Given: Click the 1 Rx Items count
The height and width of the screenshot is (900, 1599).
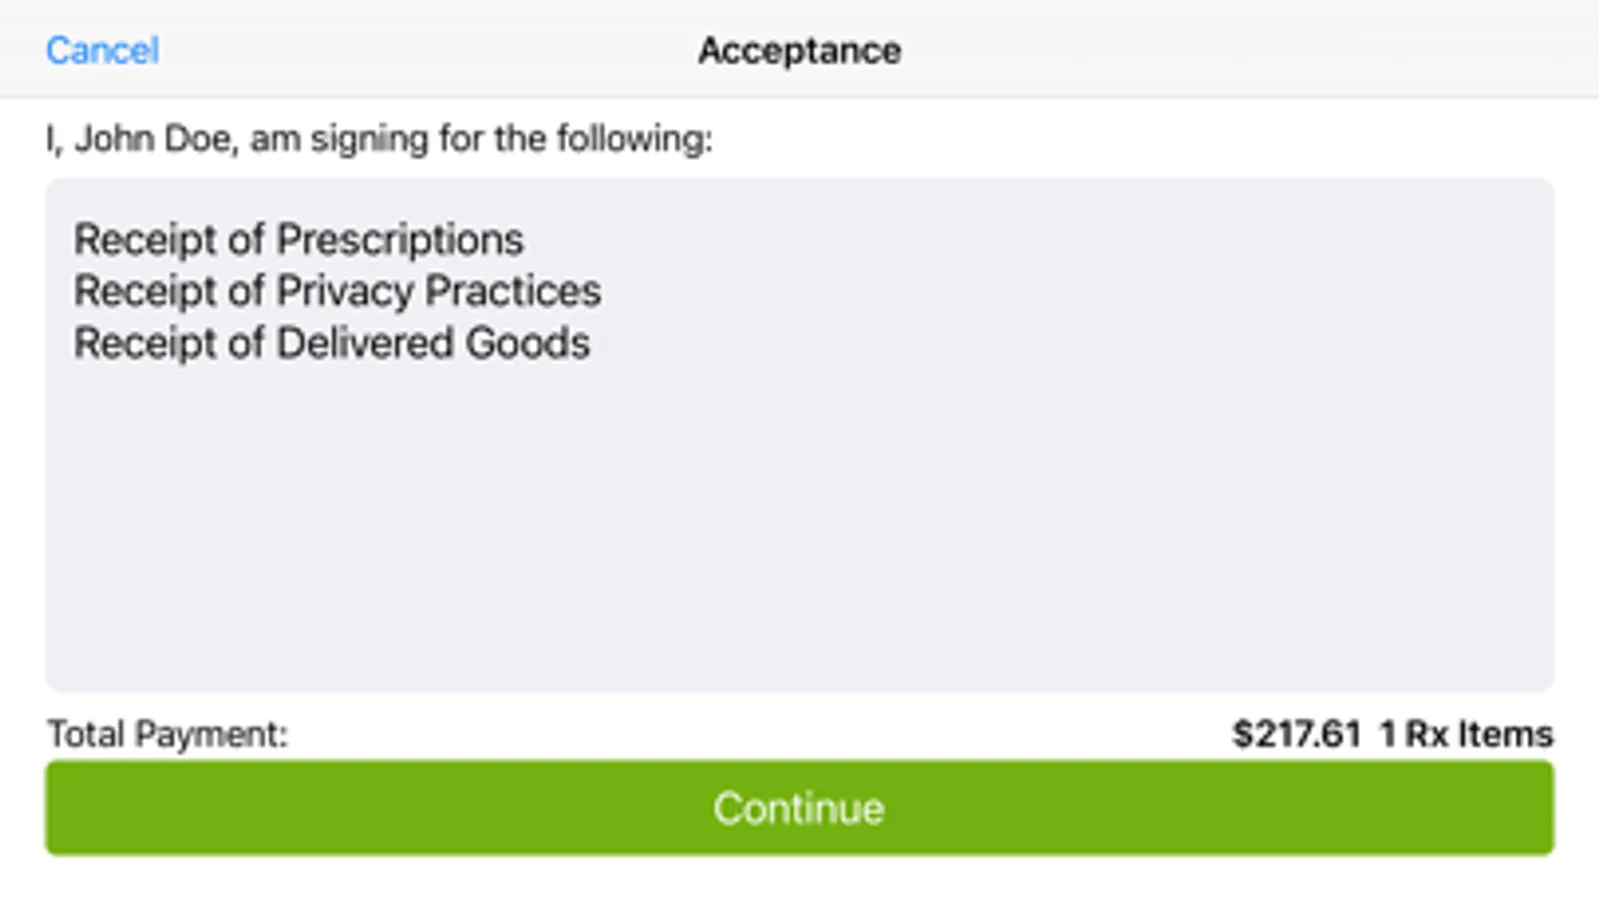Looking at the screenshot, I should tap(1466, 734).
